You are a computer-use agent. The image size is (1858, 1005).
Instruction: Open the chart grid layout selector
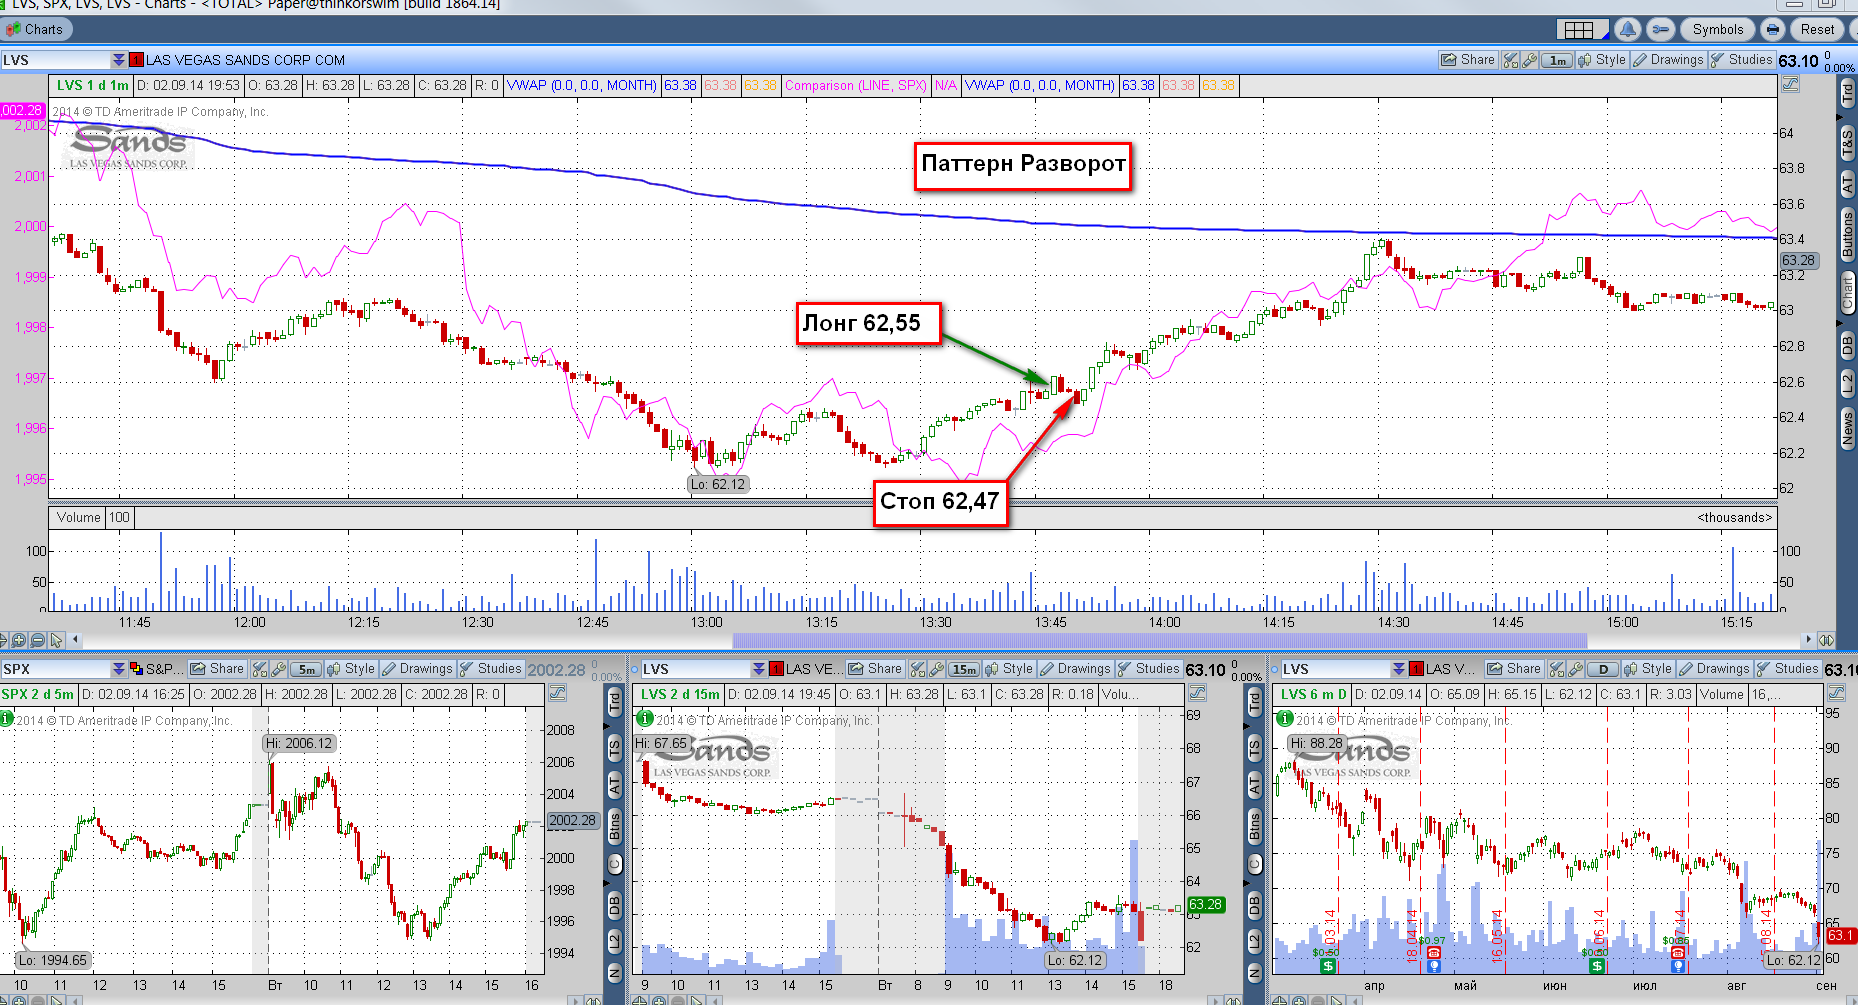point(1582,29)
